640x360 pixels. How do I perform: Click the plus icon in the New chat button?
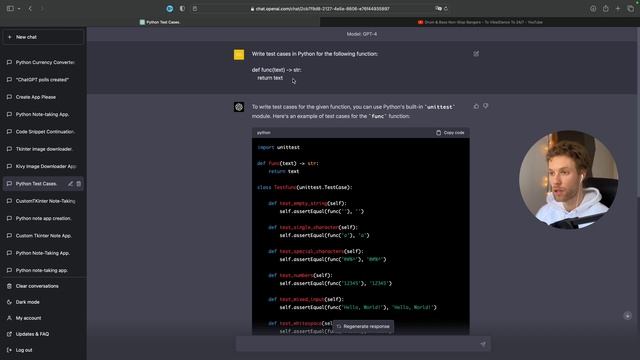point(9,37)
